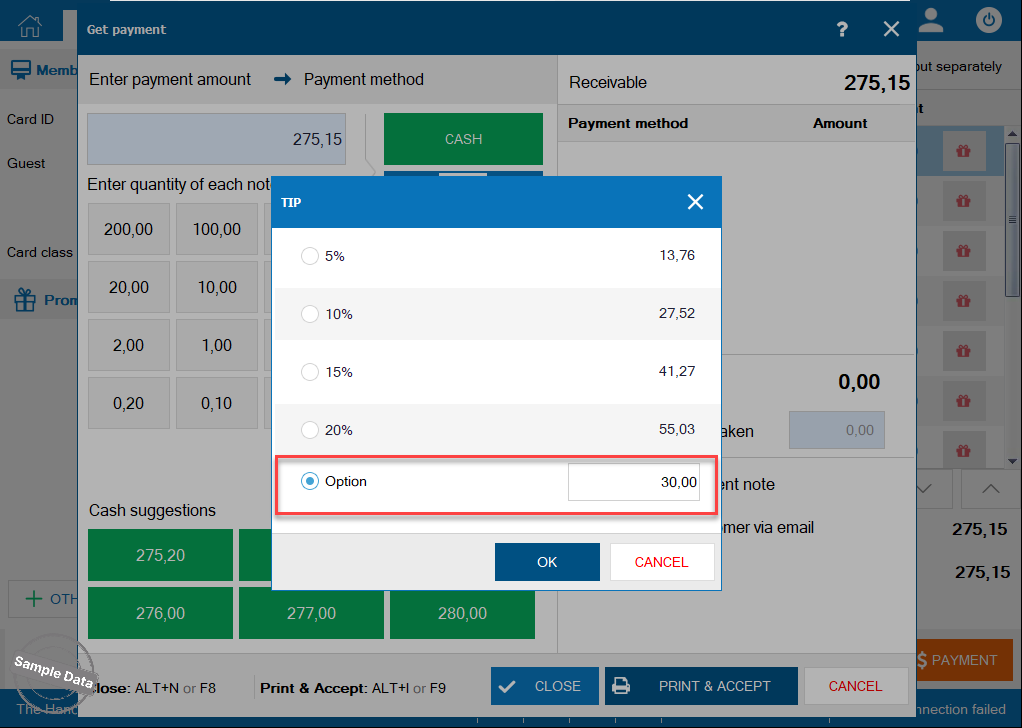Click the payment amount field showing 275,15
Viewport: 1022px width, 728px height.
click(x=216, y=139)
